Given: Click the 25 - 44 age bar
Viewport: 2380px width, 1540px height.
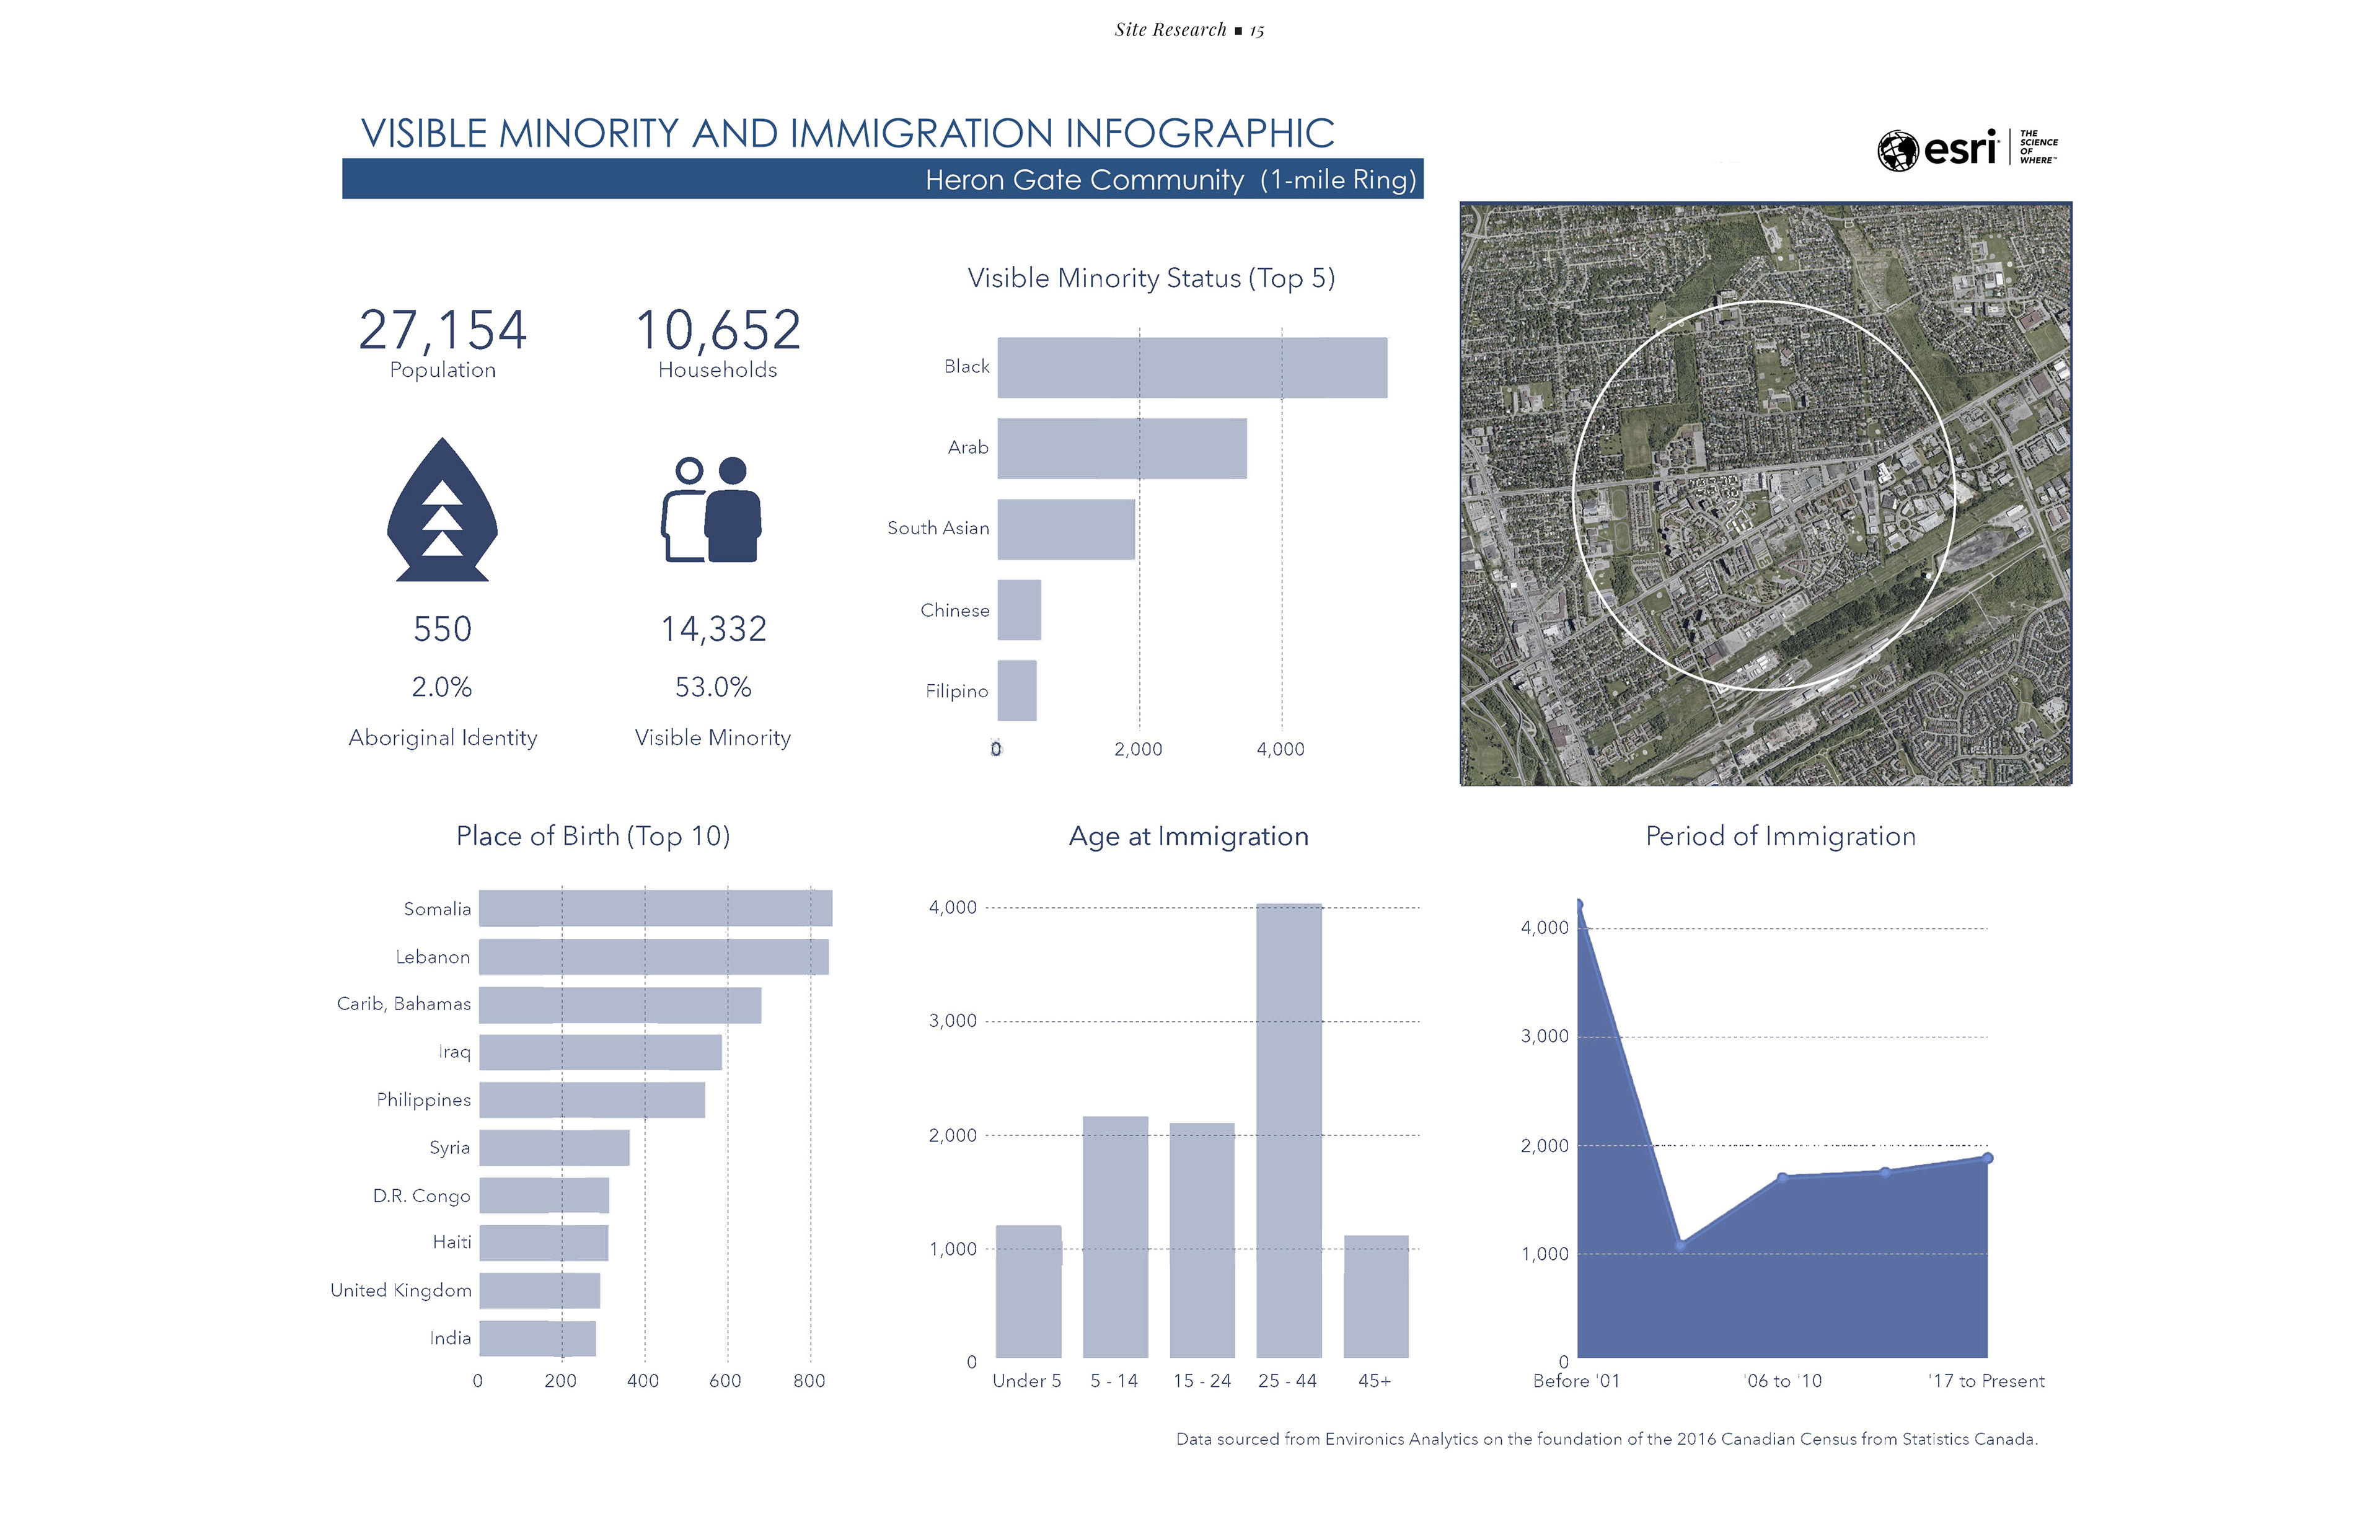Looking at the screenshot, I should tap(1288, 1130).
